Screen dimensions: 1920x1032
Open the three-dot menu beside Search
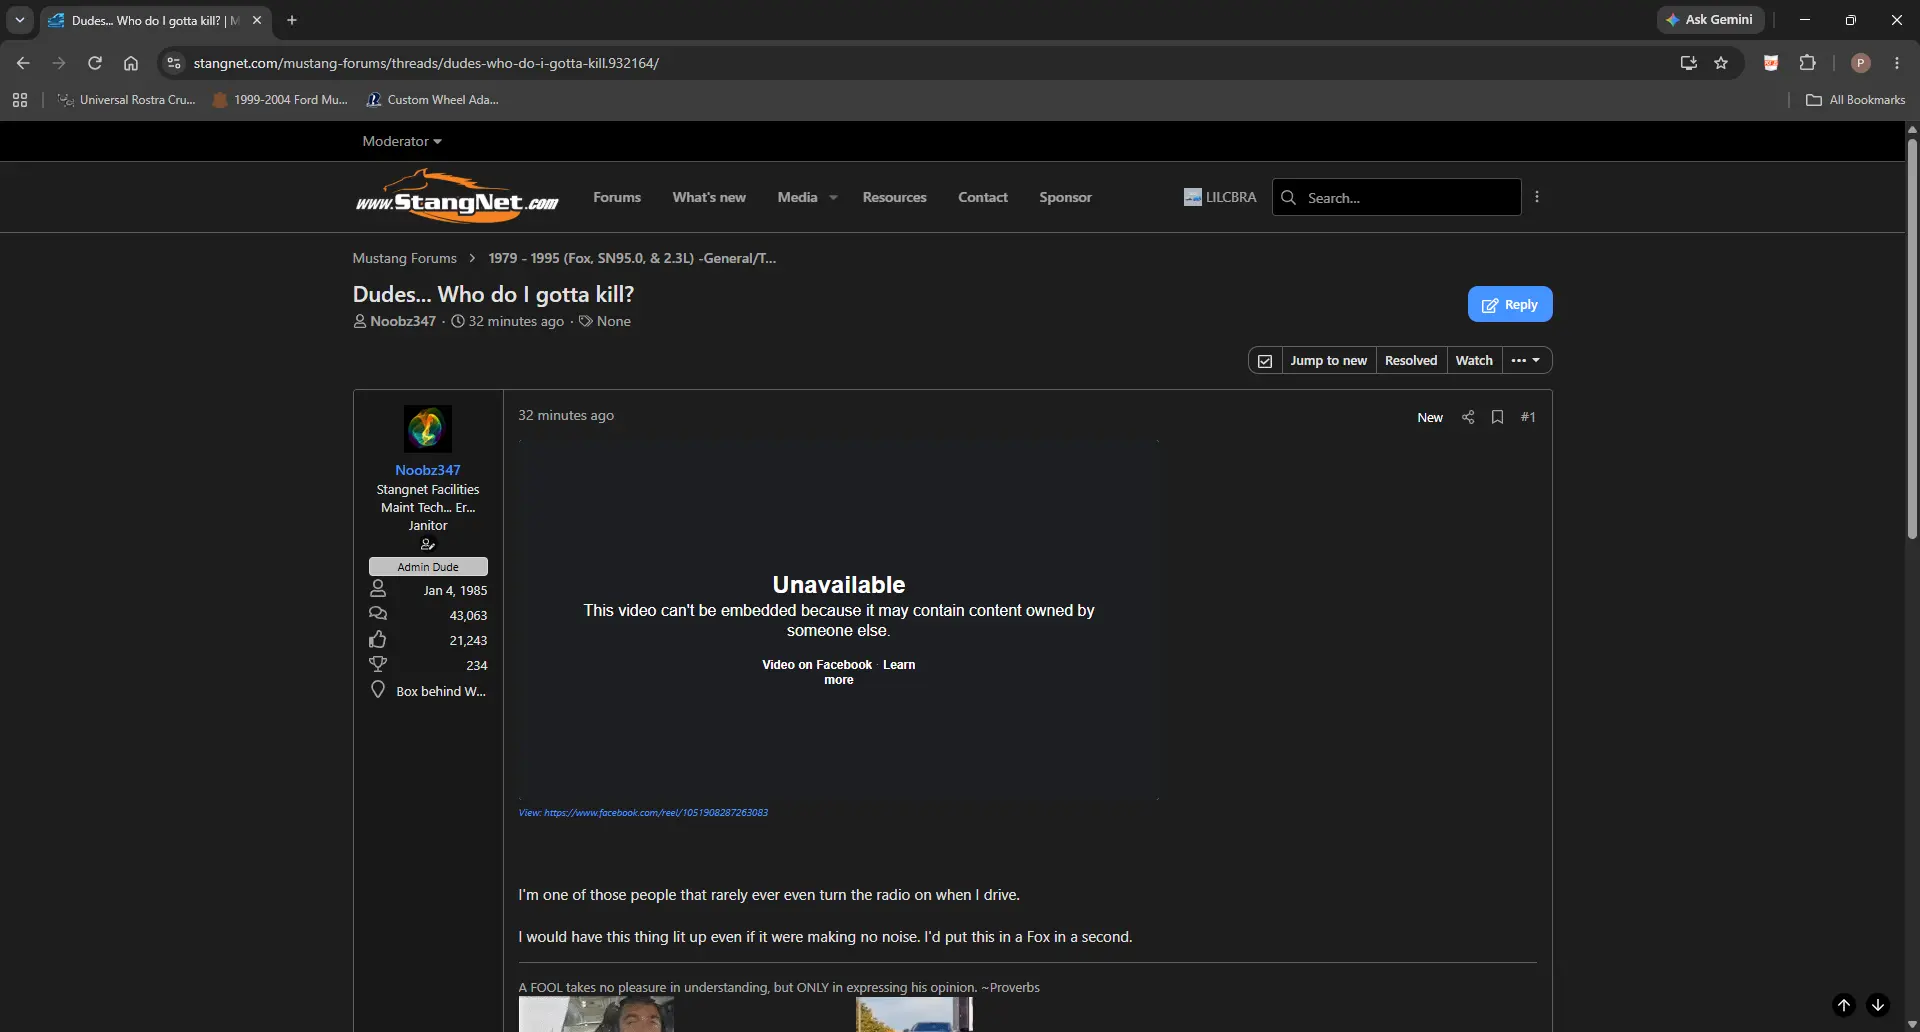[1537, 197]
